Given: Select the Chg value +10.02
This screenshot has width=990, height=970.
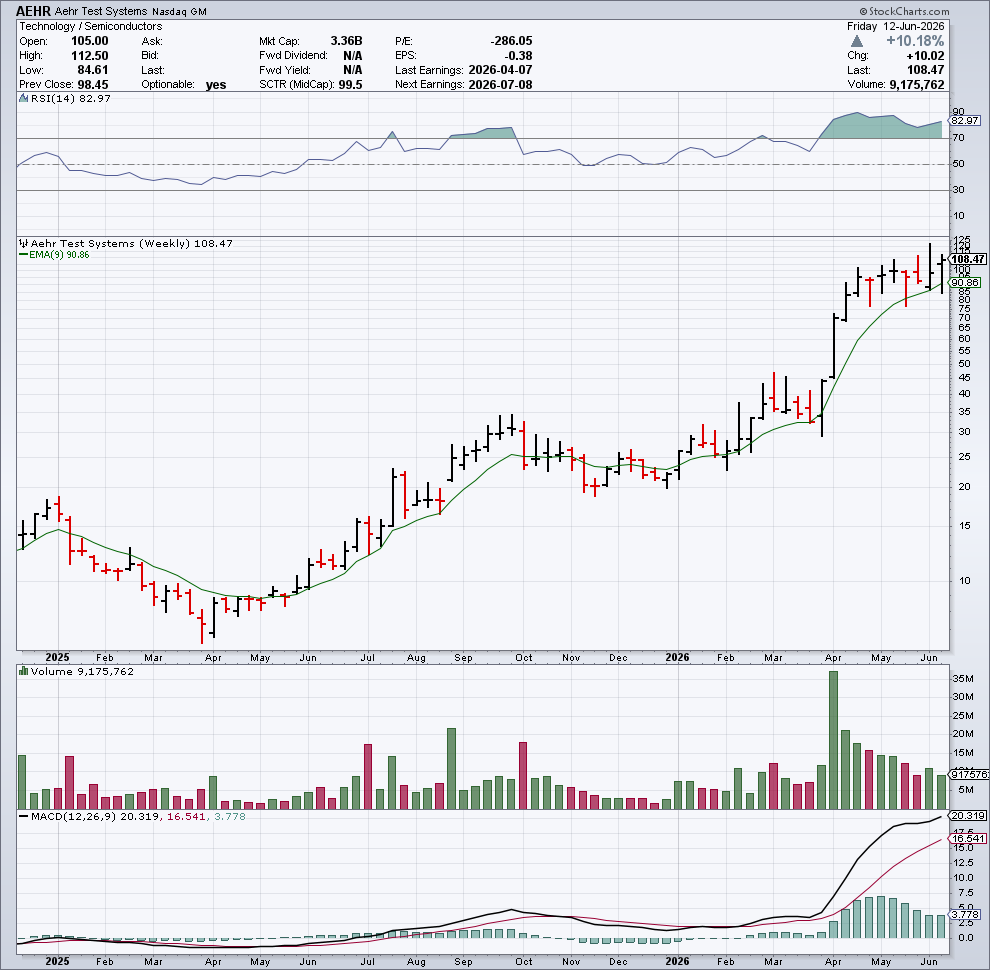Looking at the screenshot, I should 925,56.
